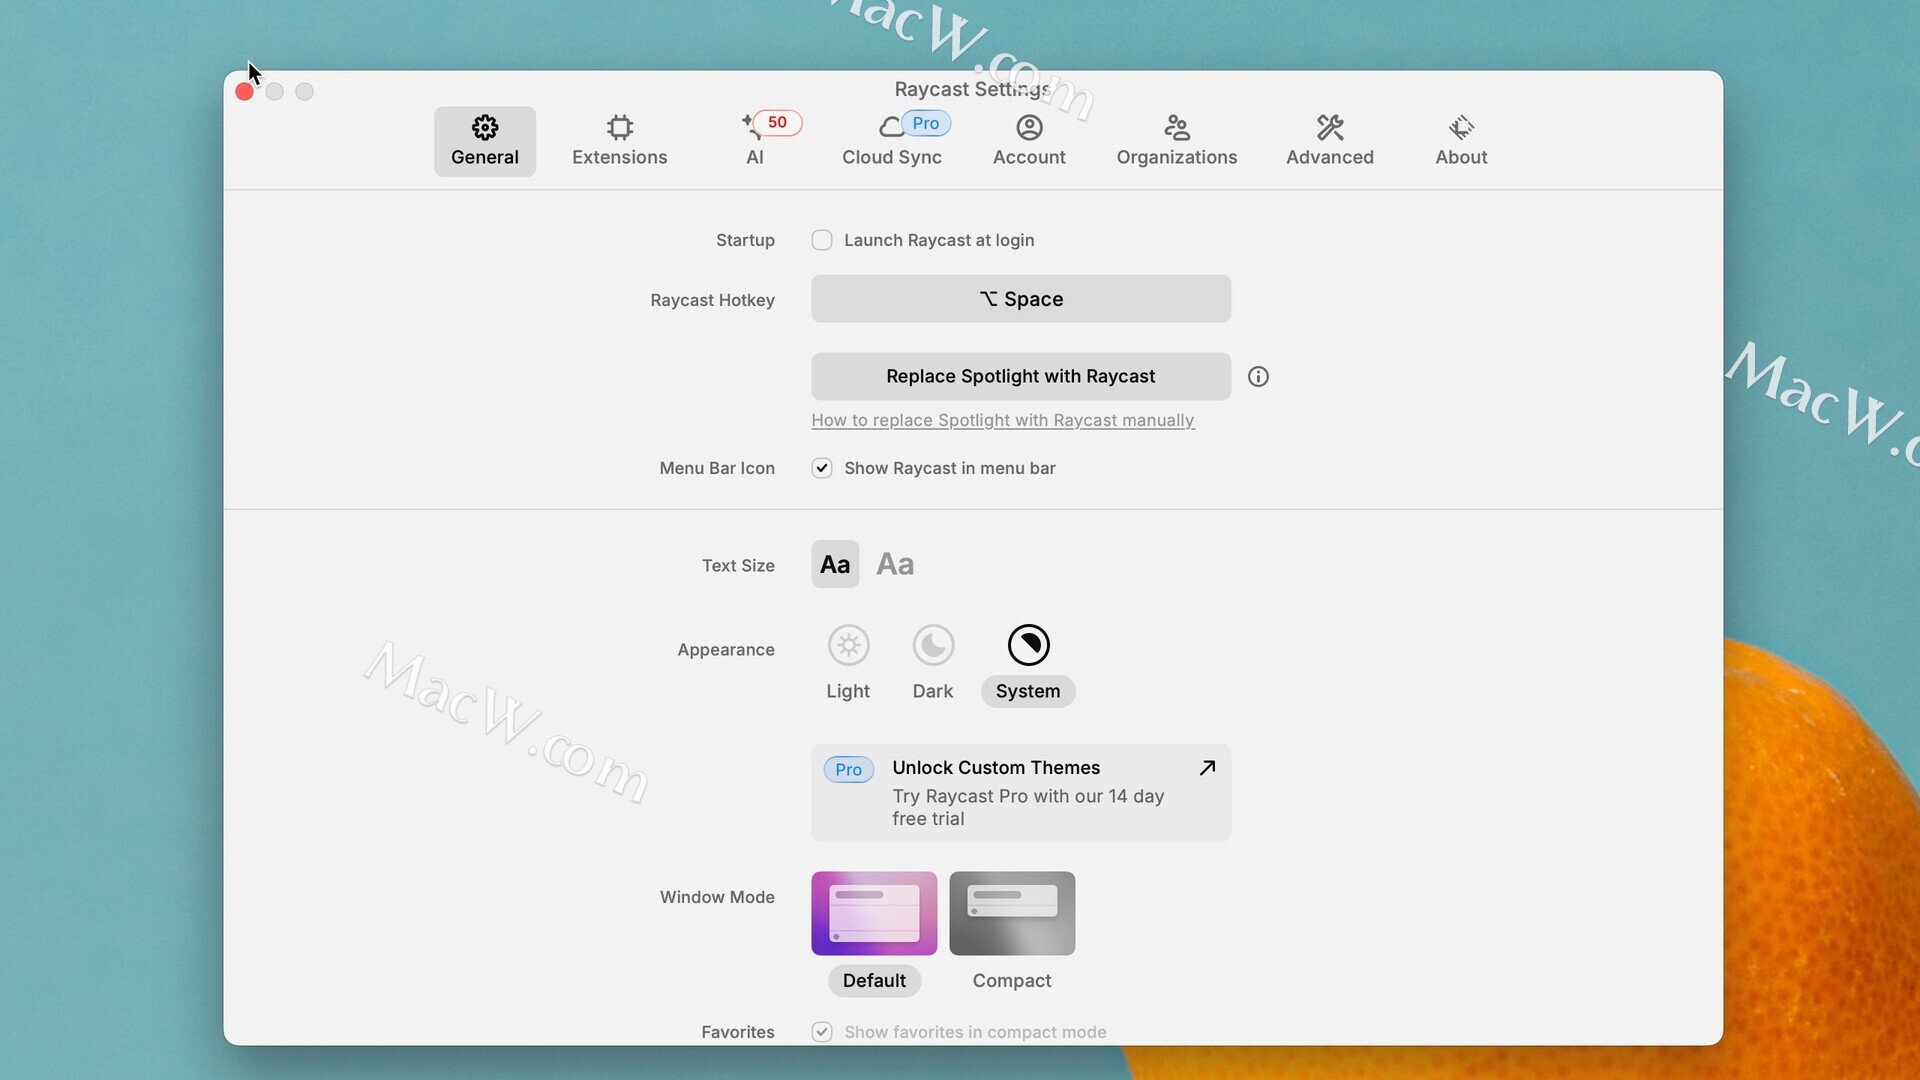Click the Default window mode label

point(874,981)
